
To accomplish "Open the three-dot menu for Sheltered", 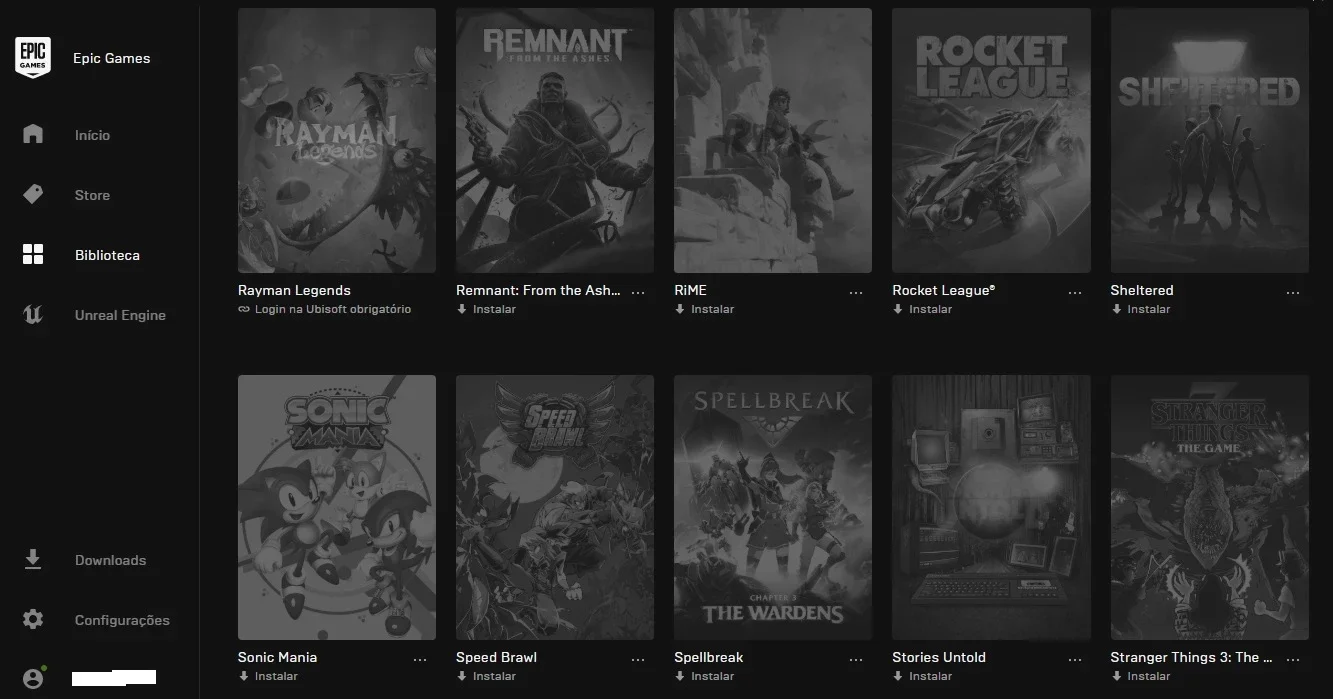I will pyautogui.click(x=1293, y=293).
